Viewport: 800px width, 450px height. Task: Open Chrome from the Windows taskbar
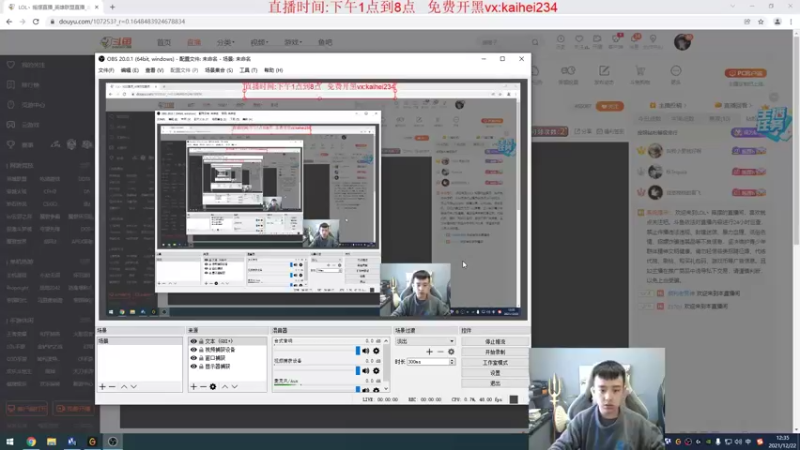coord(31,441)
